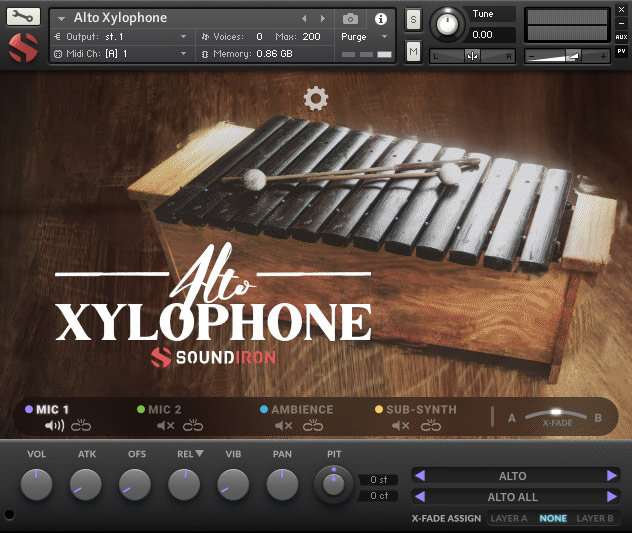Image resolution: width=632 pixels, height=533 pixels.
Task: Click the master volume slider in the header
Action: (x=567, y=56)
